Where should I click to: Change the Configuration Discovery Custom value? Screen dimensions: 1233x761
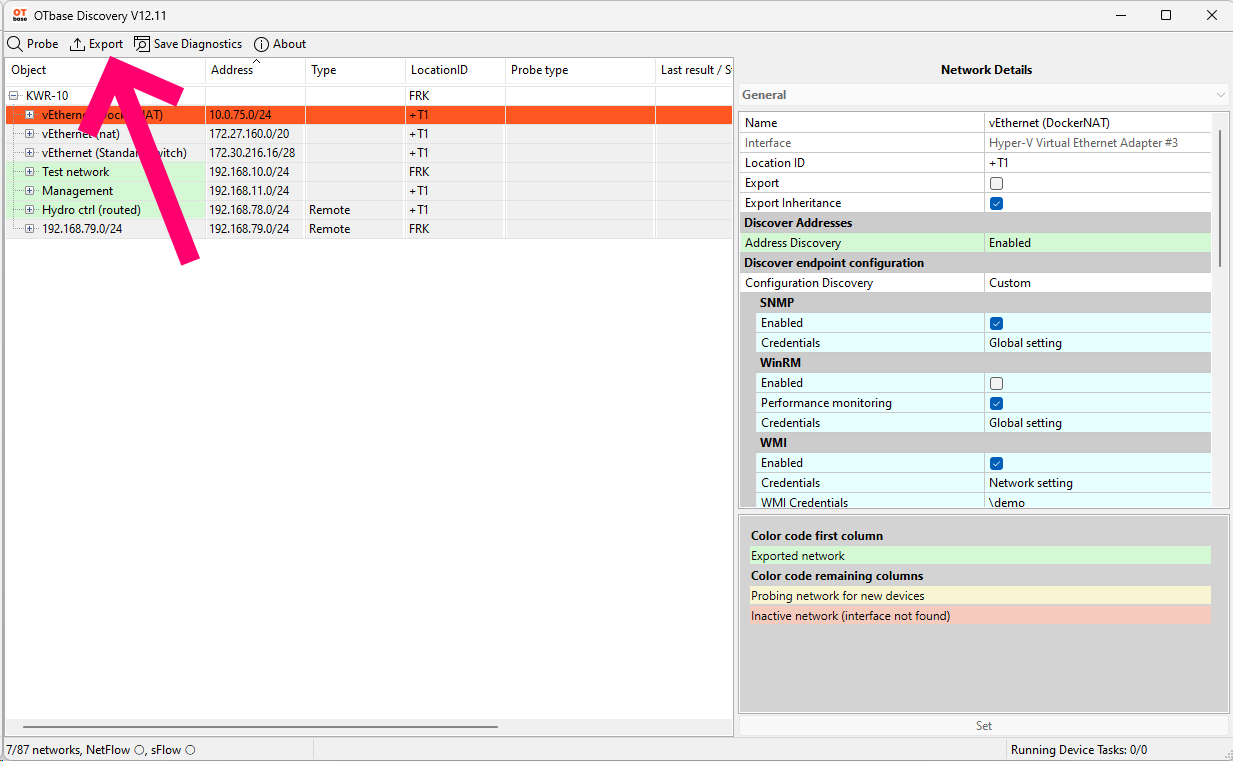click(x=1098, y=283)
